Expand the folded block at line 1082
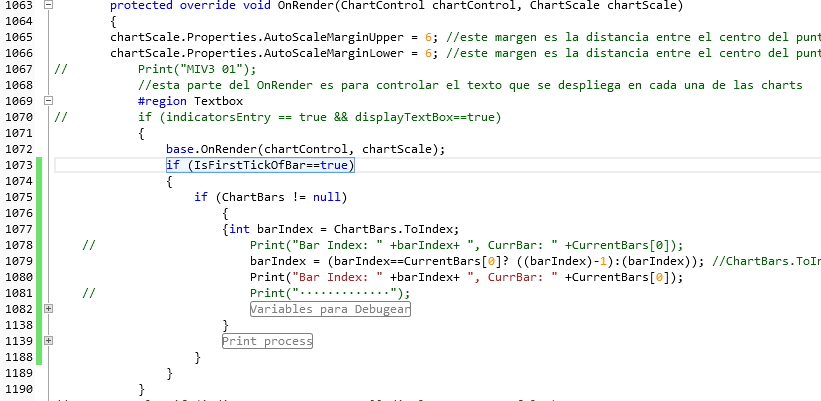Viewport: 821px width, 401px height. pyautogui.click(x=48, y=309)
